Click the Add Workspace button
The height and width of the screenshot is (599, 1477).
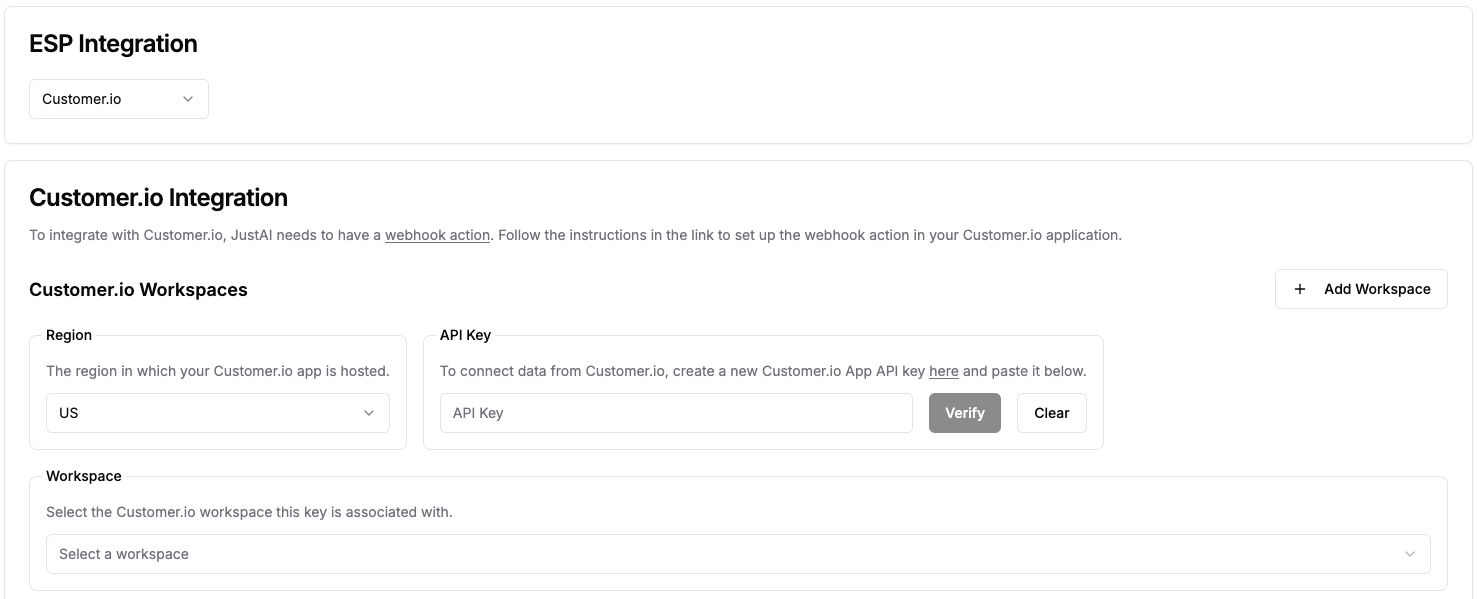pos(1361,289)
